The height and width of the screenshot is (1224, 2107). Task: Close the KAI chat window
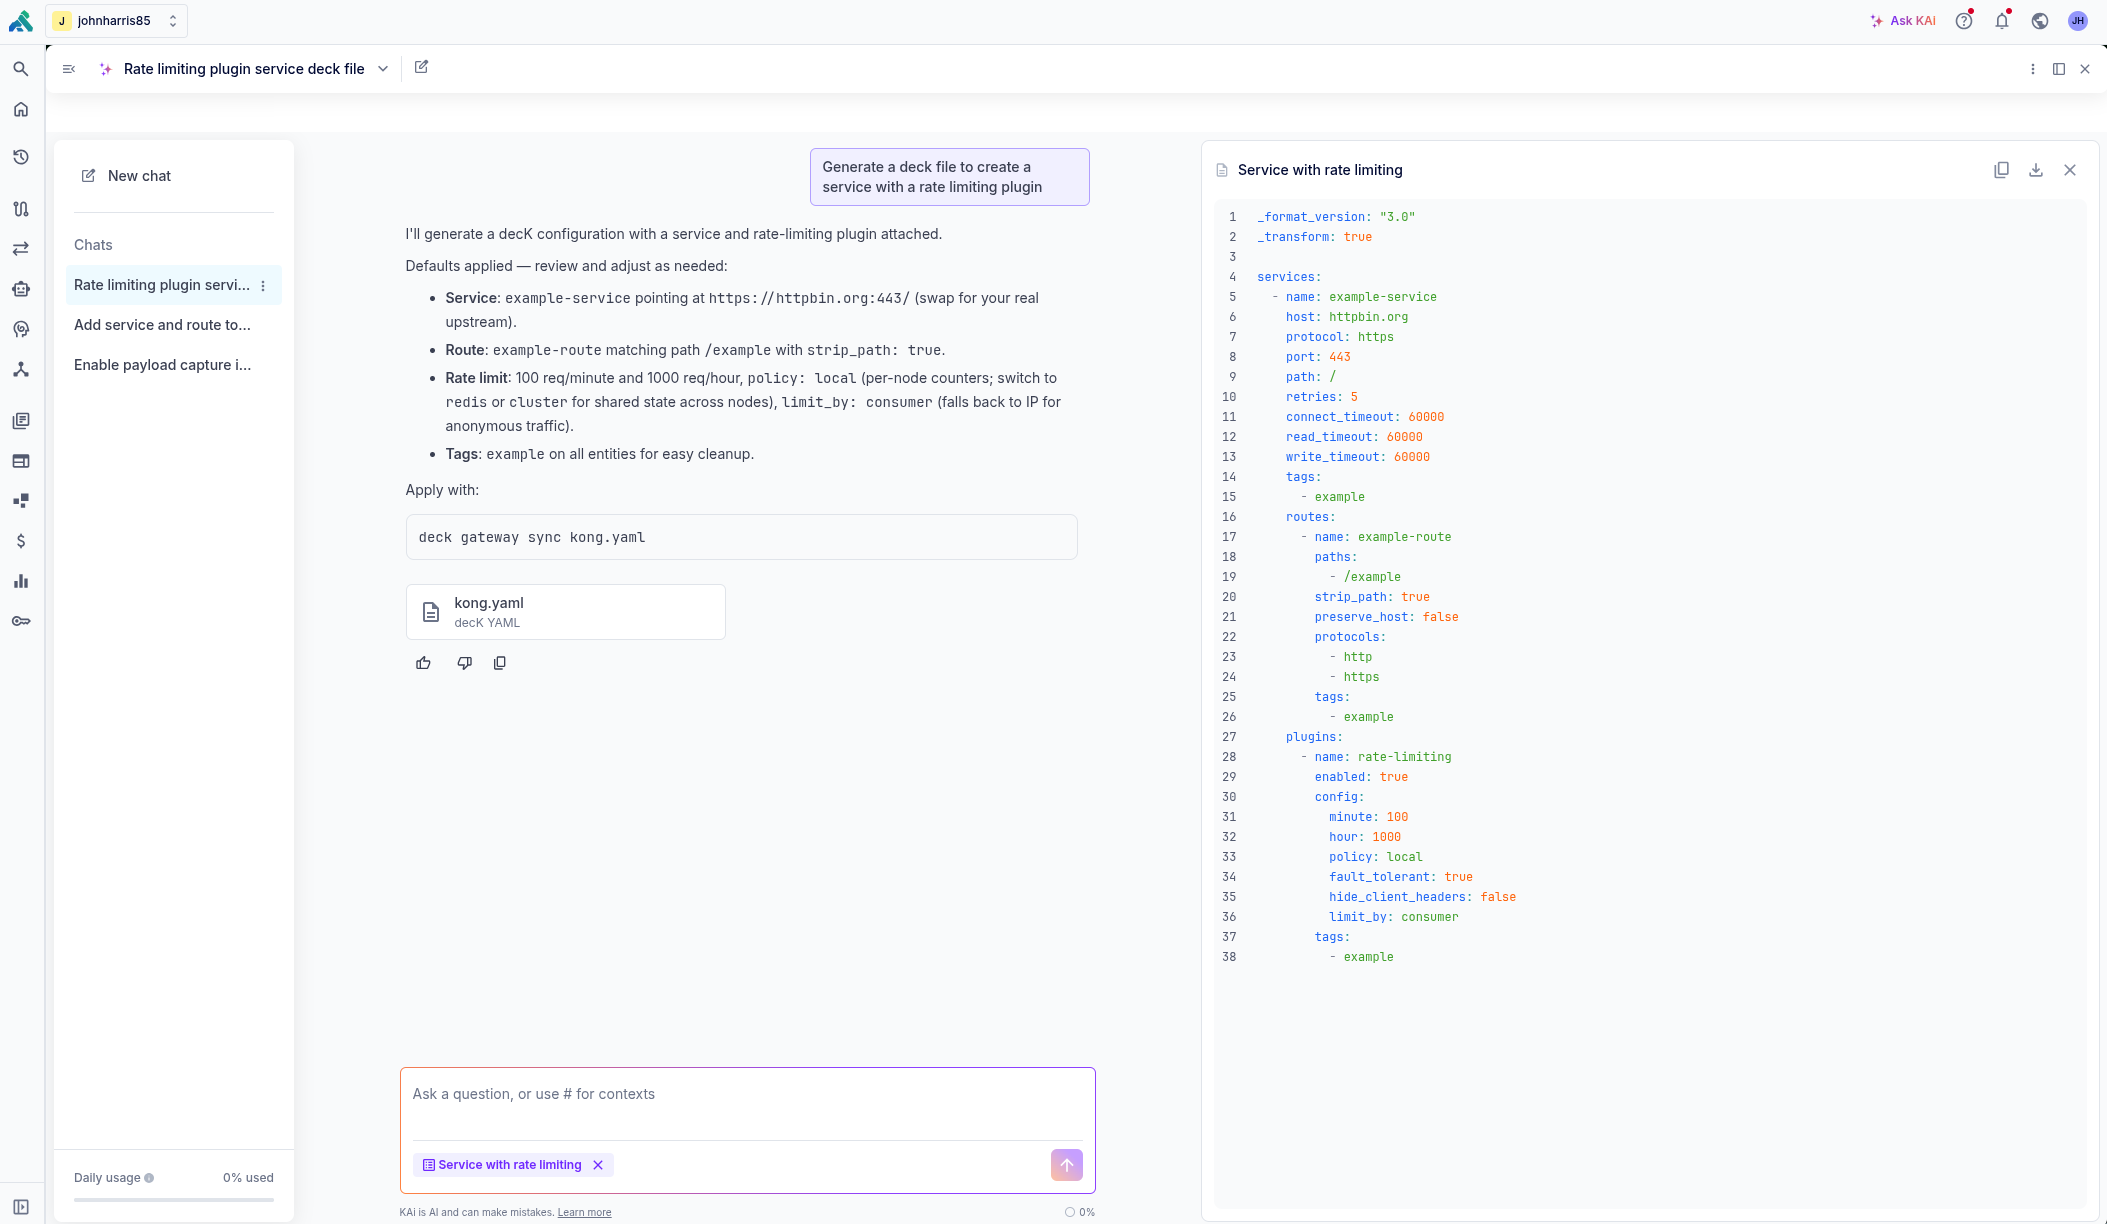tap(2085, 69)
